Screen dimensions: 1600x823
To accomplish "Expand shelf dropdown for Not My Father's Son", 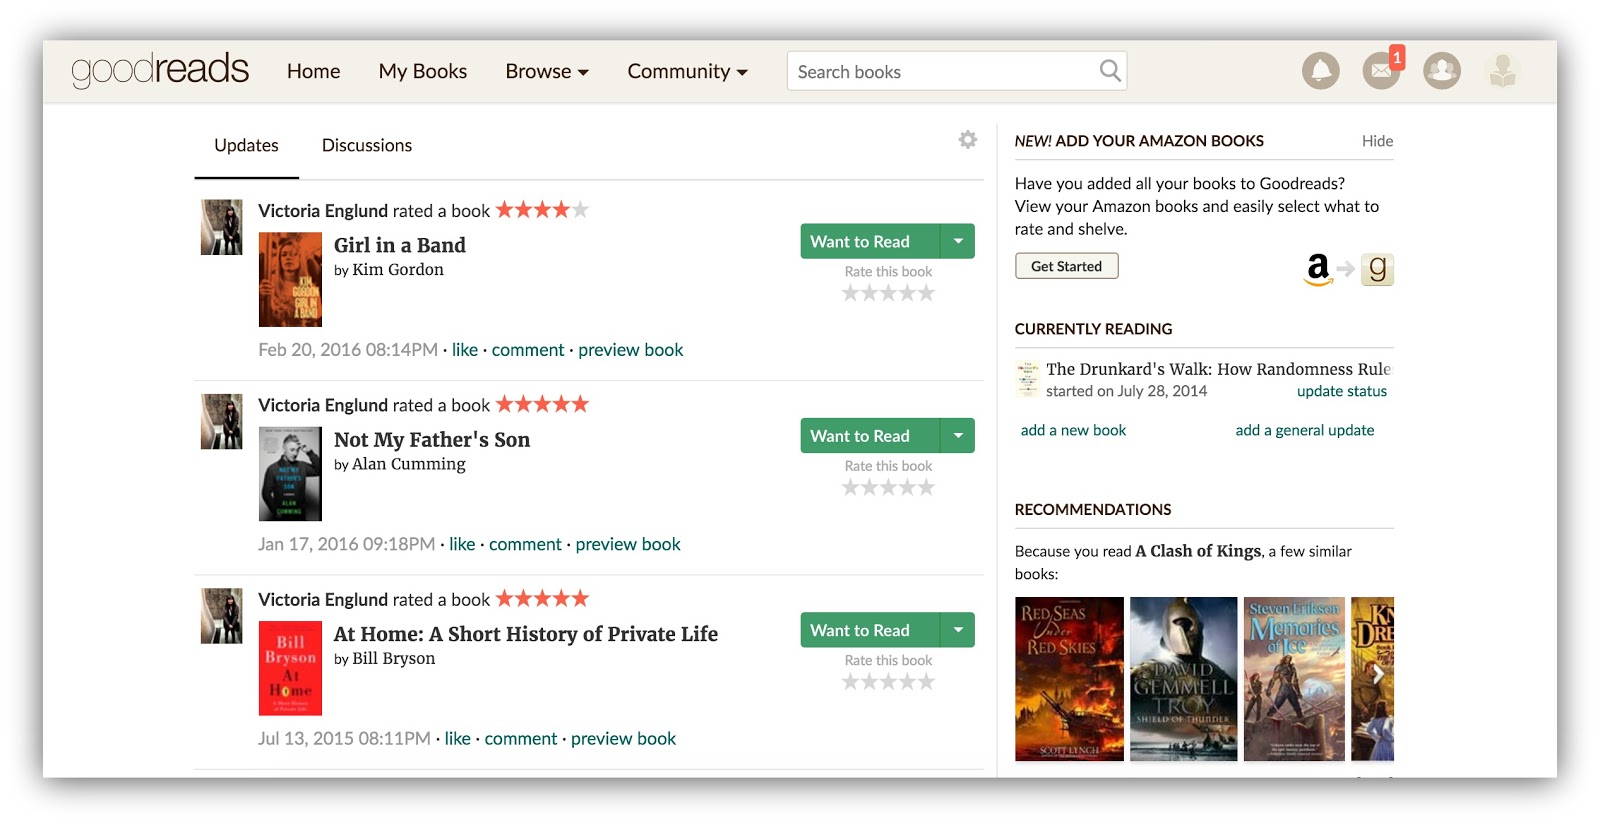I will pyautogui.click(x=958, y=435).
